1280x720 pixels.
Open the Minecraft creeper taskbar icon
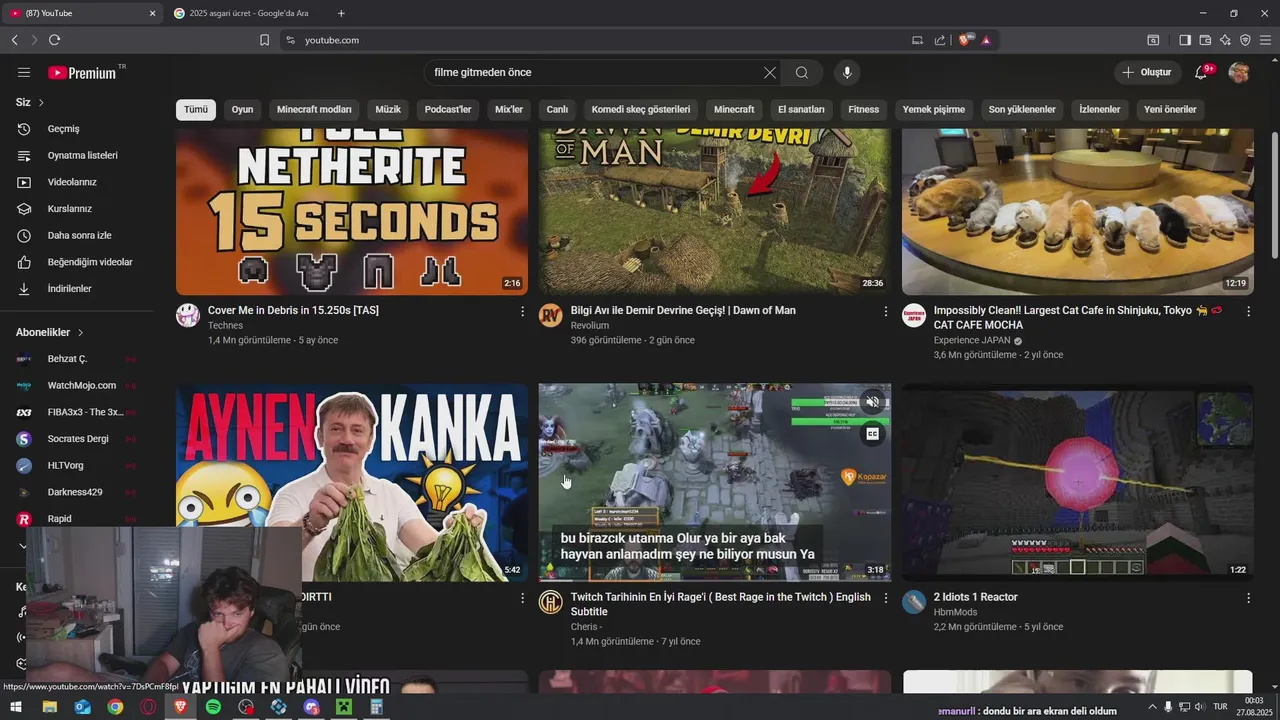344,707
